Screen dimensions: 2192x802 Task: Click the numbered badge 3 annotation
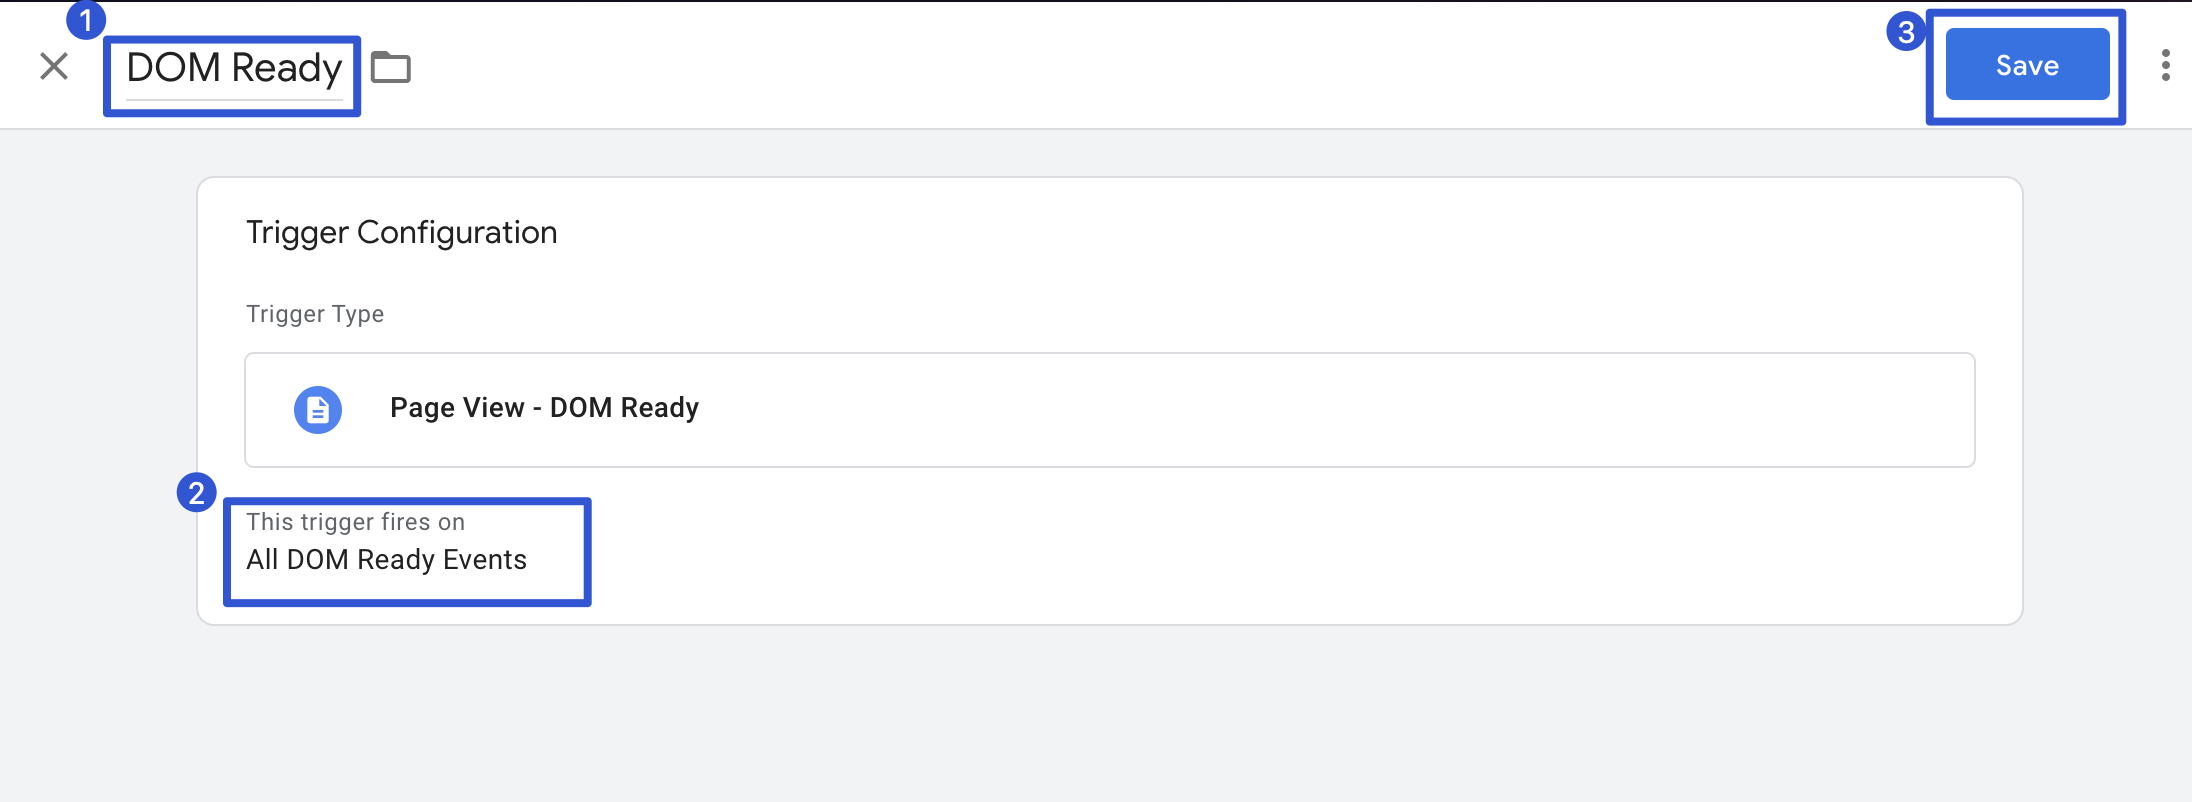click(x=1906, y=32)
